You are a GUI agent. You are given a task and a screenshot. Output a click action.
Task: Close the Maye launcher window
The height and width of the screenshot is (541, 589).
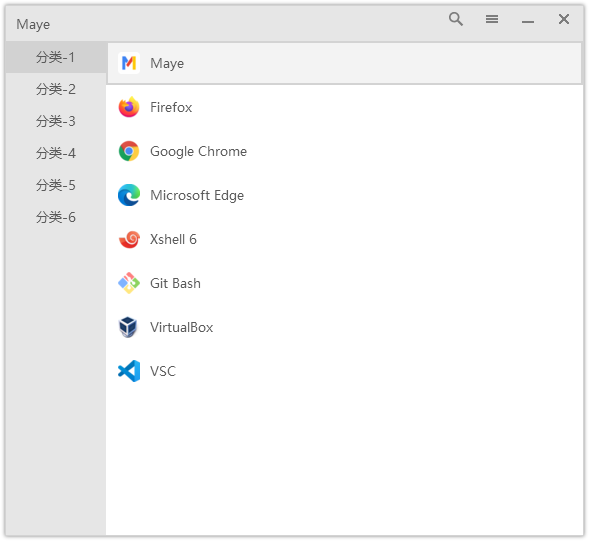tap(564, 19)
